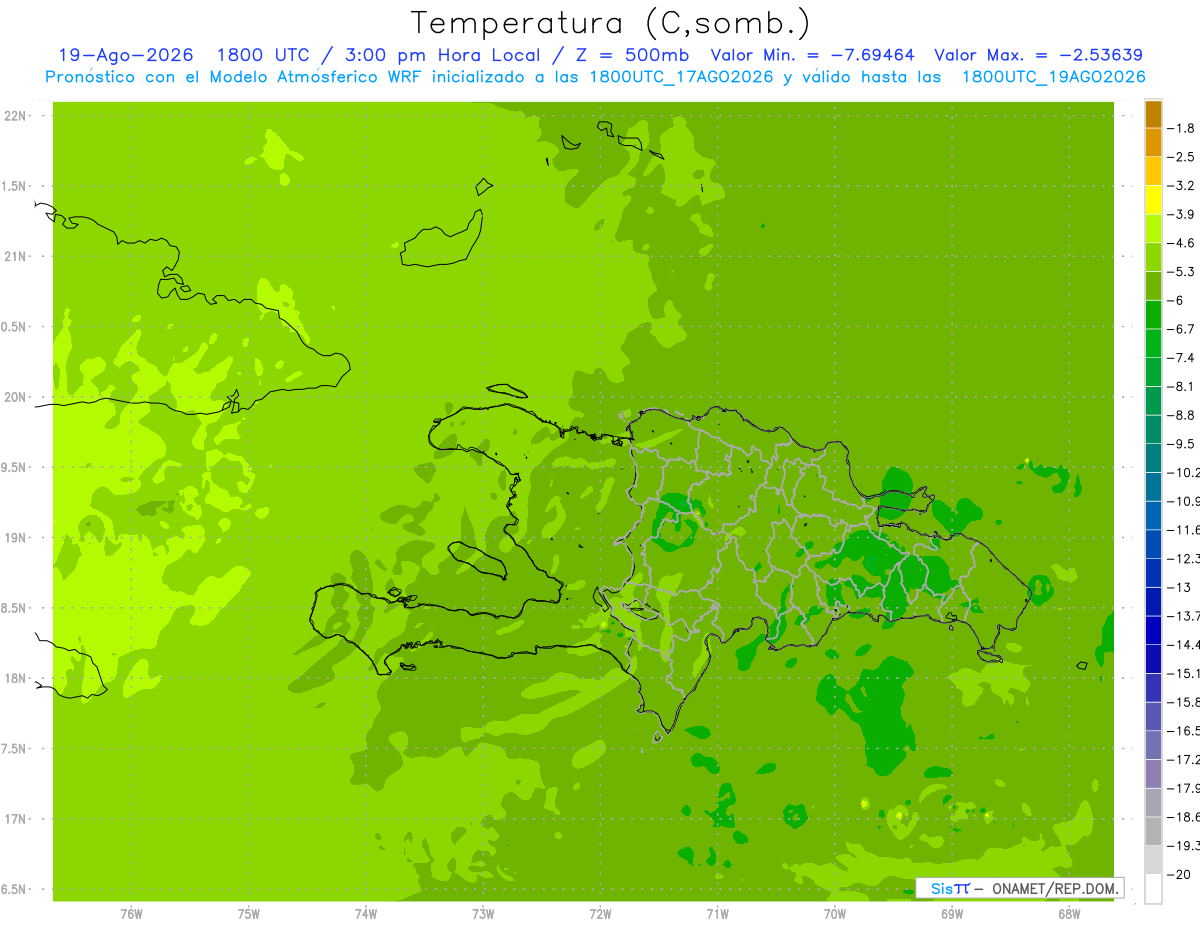Click the lime swatch between -3.9 and -4.6
1200x927 pixels.
click(x=1153, y=228)
